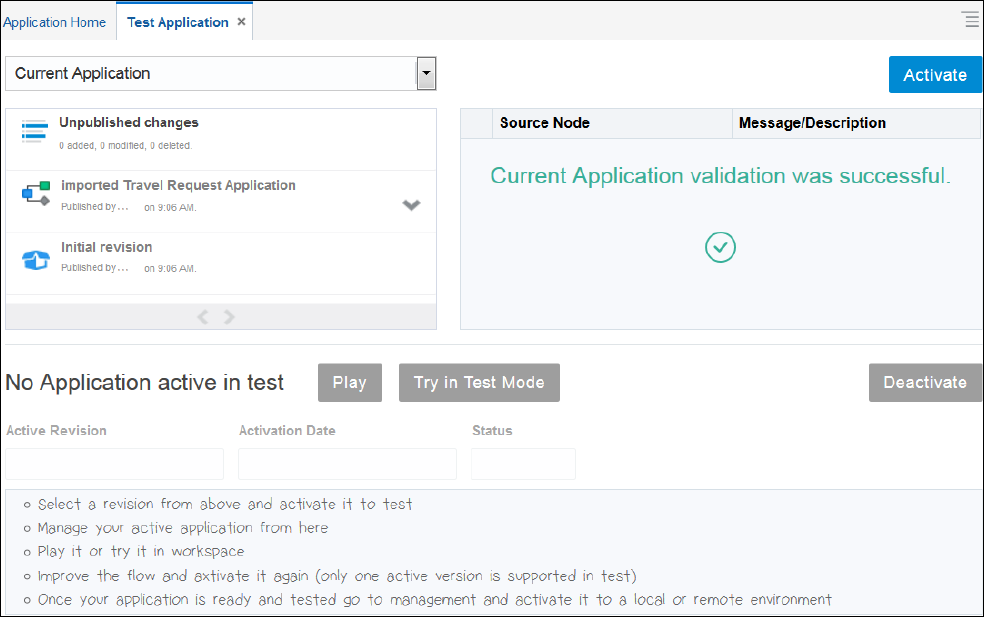Select the imported Travel Request Application icon
The height and width of the screenshot is (617, 984).
[36, 191]
